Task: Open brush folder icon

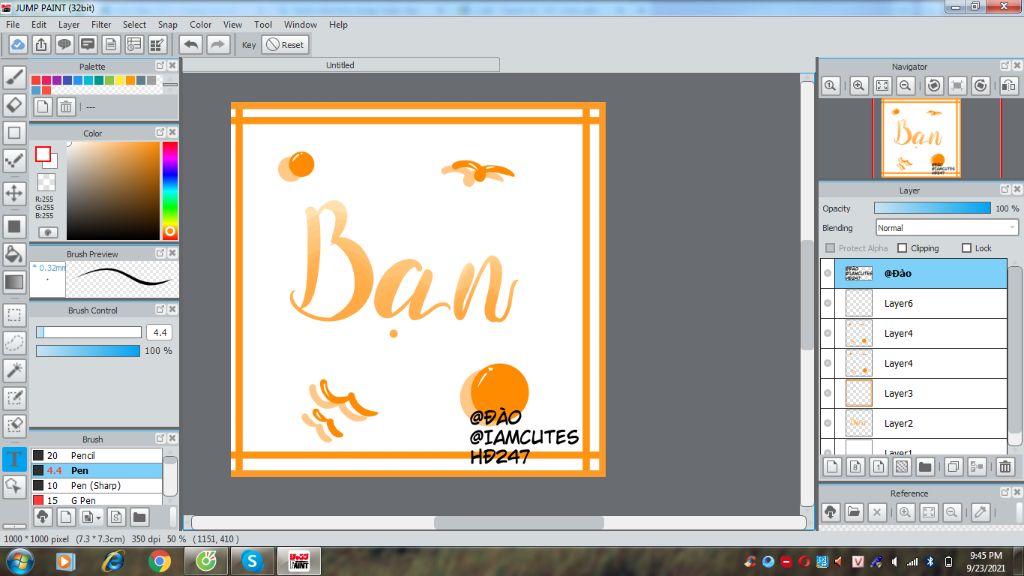Action: (139, 517)
